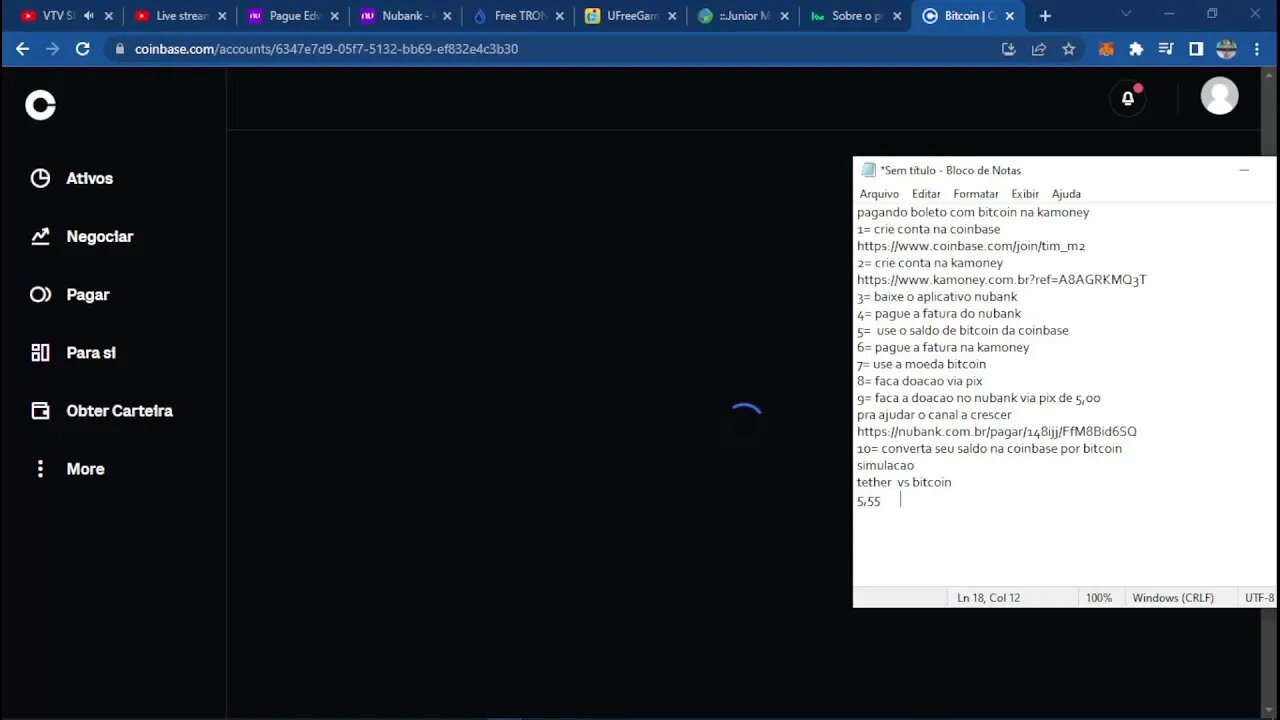Screen dimensions: 1280x720
Task: Click Notepad line with nubank.com.br/pagar link
Action: [997, 432]
